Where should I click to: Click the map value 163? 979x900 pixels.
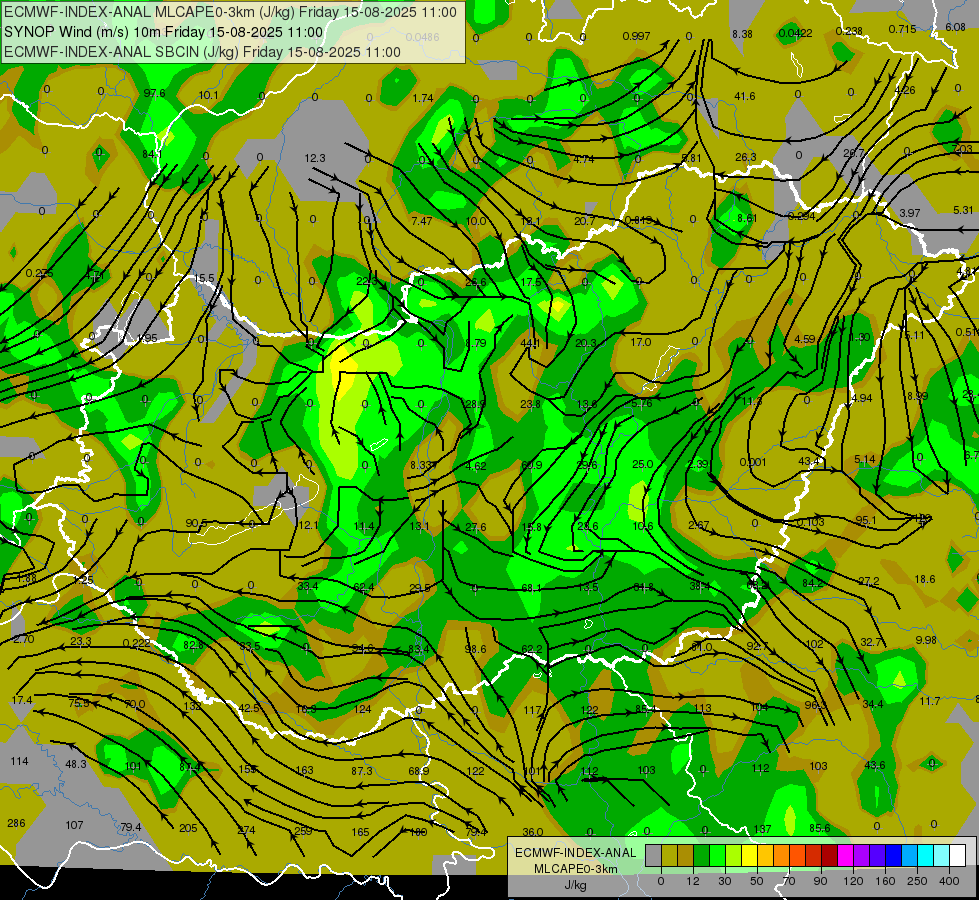pyautogui.click(x=304, y=770)
